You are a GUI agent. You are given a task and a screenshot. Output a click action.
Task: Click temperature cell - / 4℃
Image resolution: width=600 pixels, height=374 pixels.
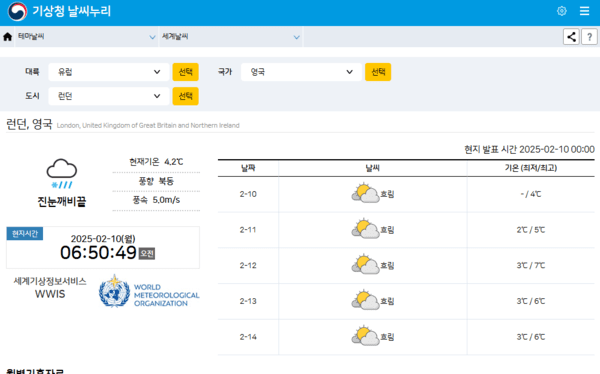pyautogui.click(x=531, y=194)
